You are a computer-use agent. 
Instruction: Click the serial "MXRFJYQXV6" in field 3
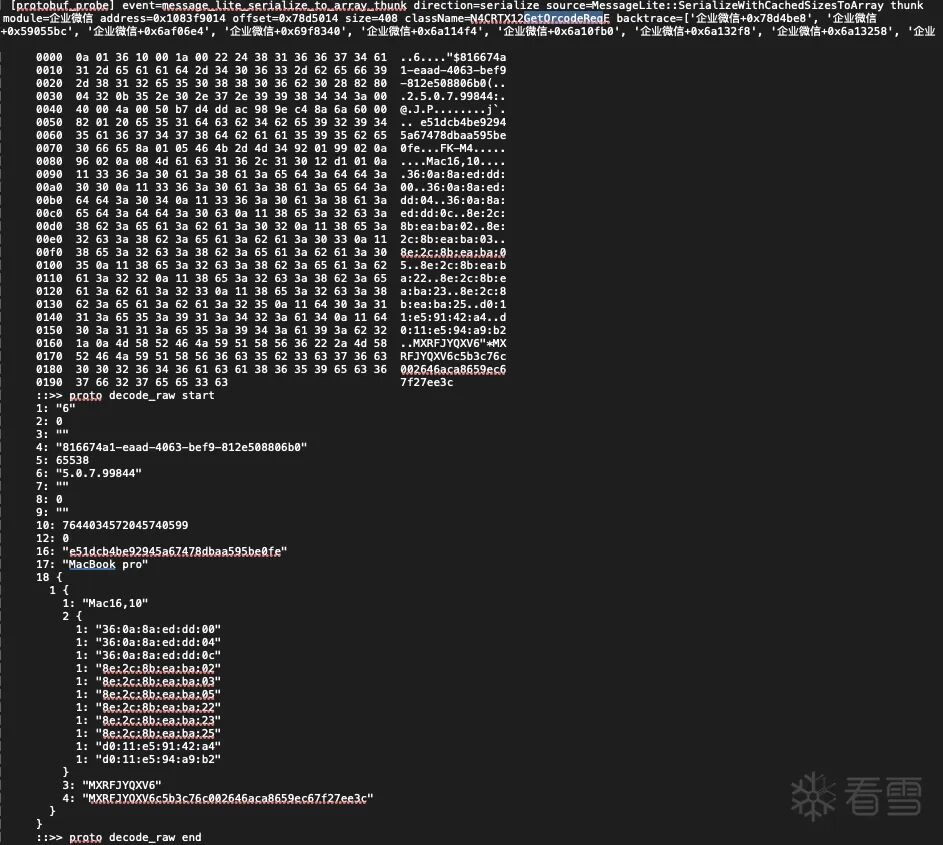(121, 785)
